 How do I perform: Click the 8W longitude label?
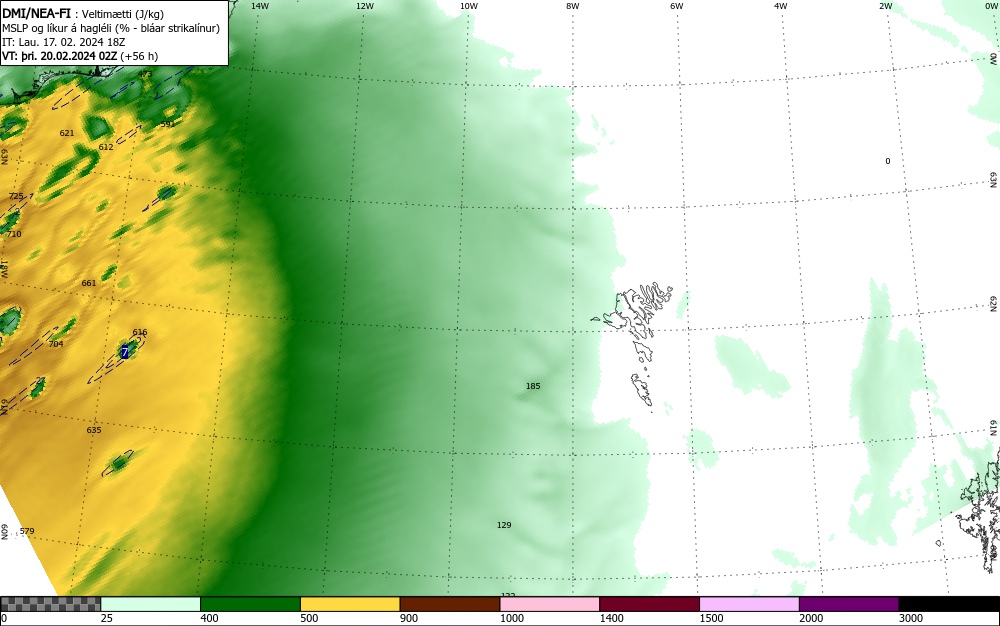[573, 6]
